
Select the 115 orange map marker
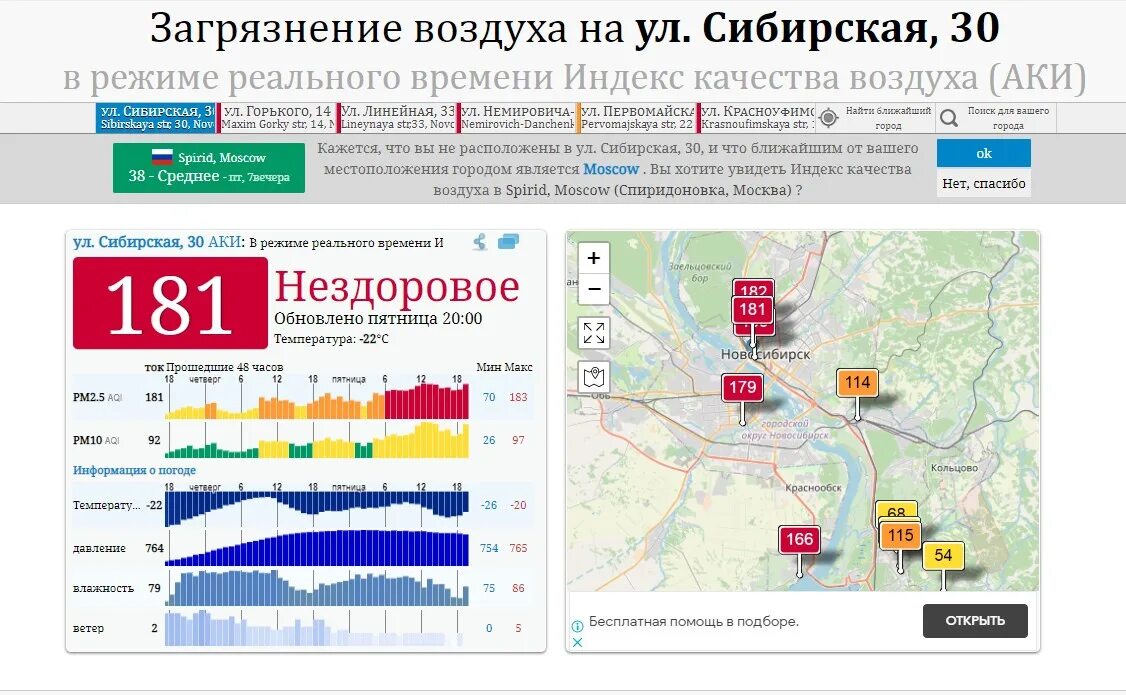coord(901,536)
